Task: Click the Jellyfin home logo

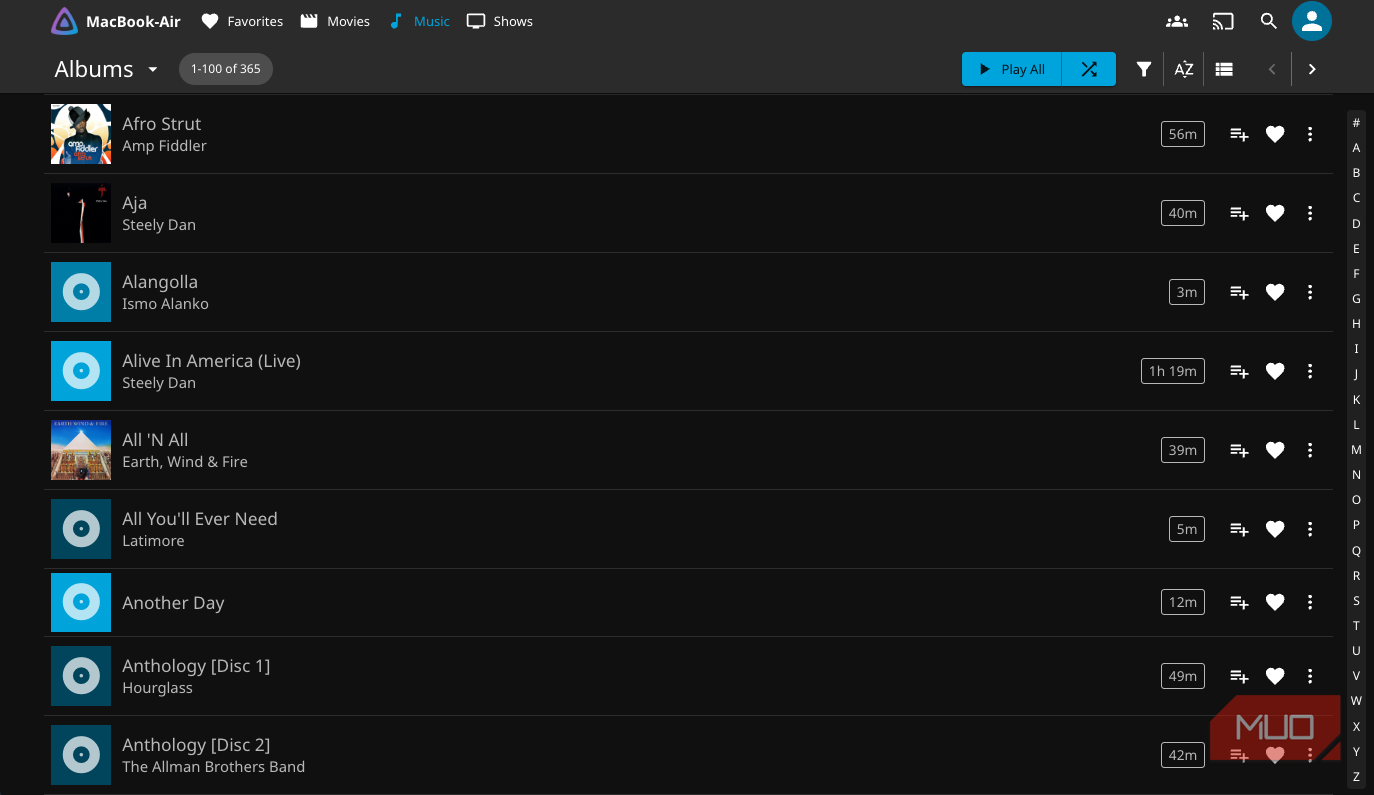Action: pyautogui.click(x=64, y=21)
